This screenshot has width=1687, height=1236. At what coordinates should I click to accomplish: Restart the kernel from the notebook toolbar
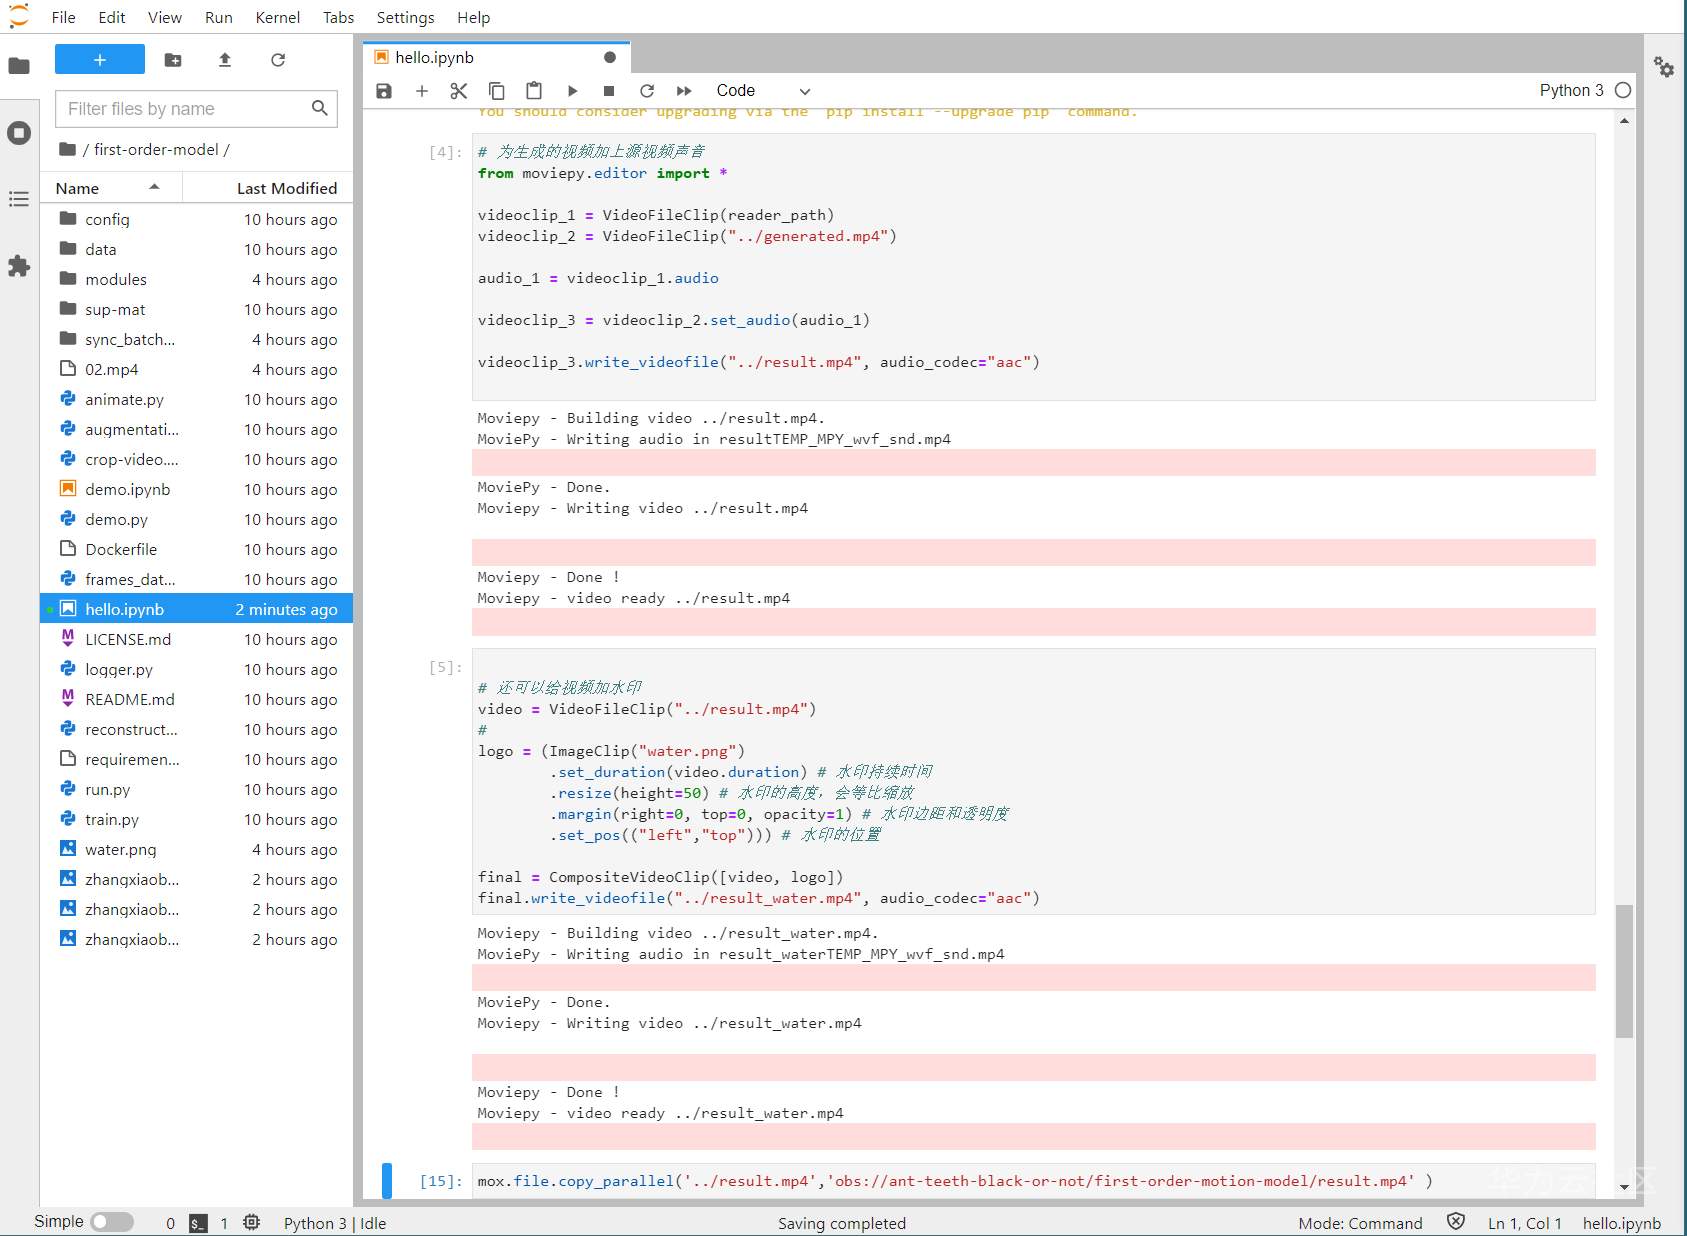pyautogui.click(x=647, y=91)
